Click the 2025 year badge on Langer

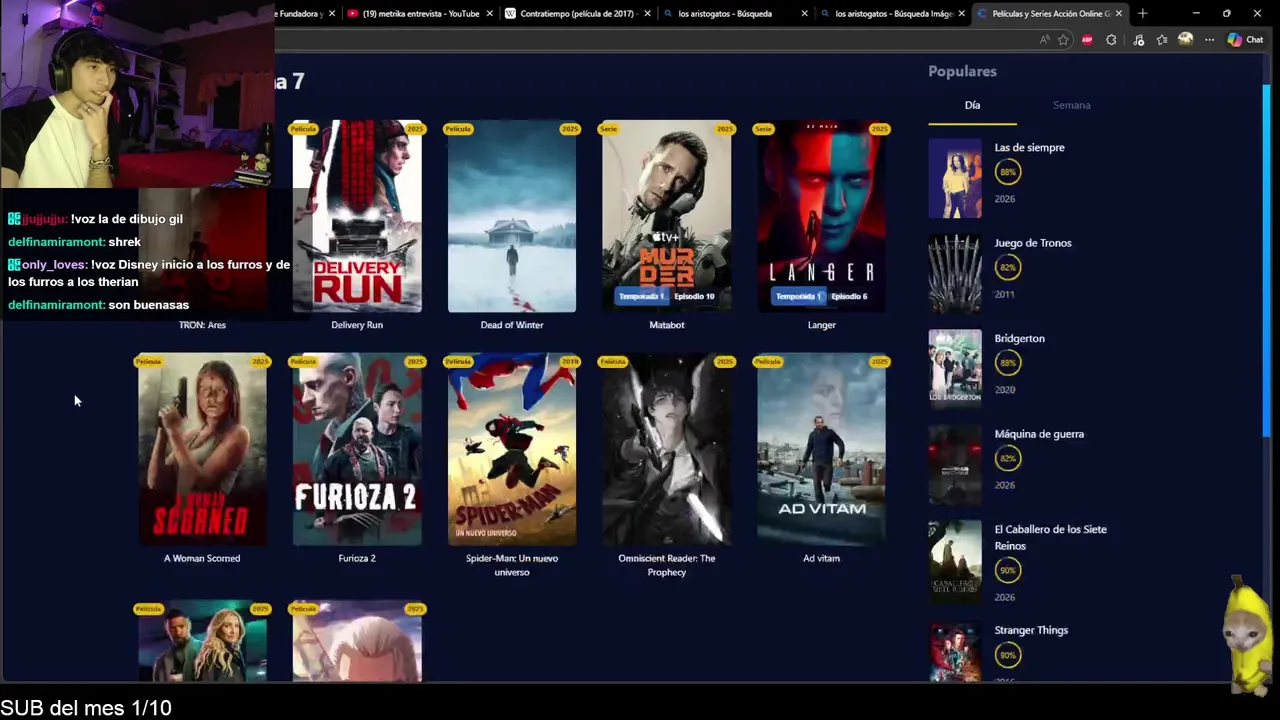coord(879,129)
